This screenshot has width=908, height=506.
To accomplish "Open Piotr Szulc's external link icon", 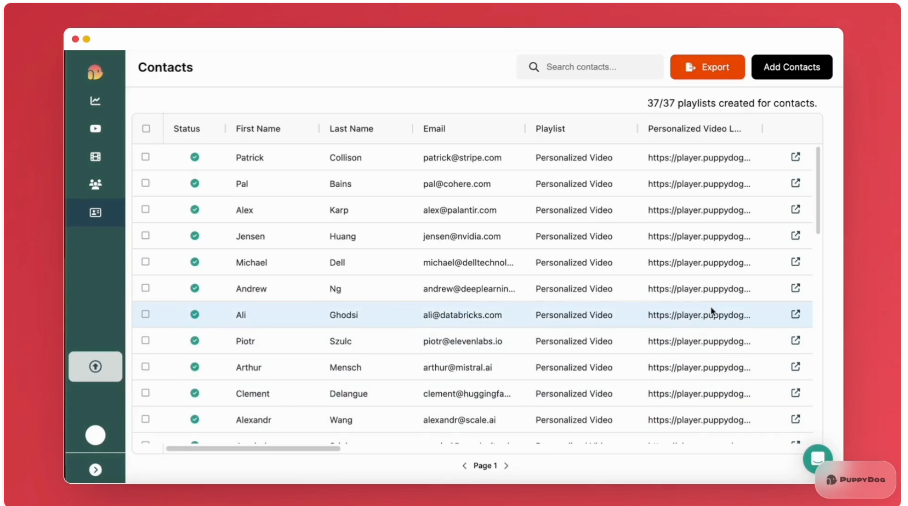I will 795,340.
